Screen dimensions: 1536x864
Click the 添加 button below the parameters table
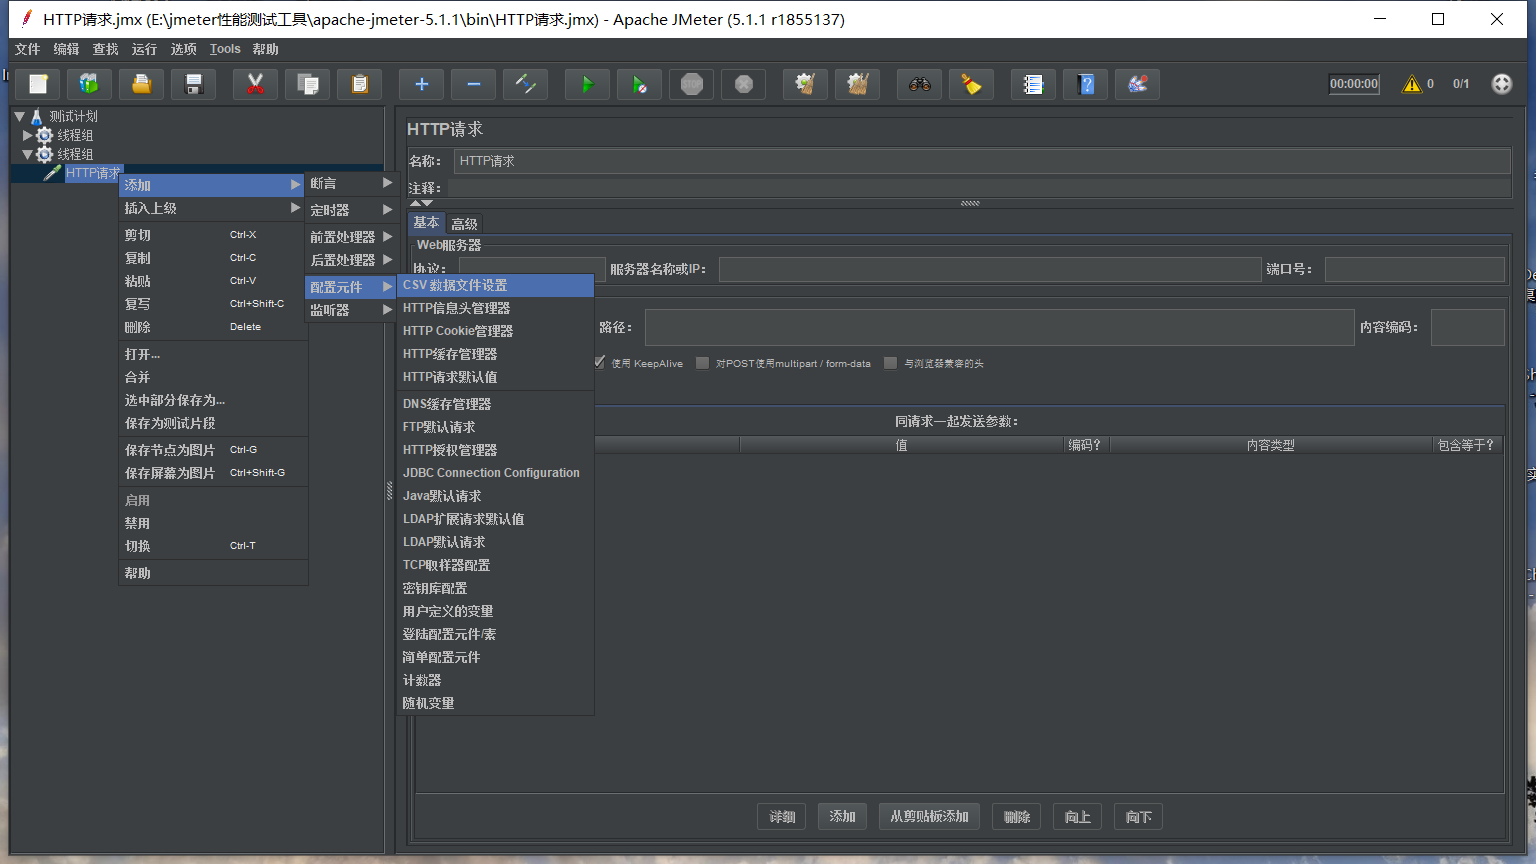[842, 817]
